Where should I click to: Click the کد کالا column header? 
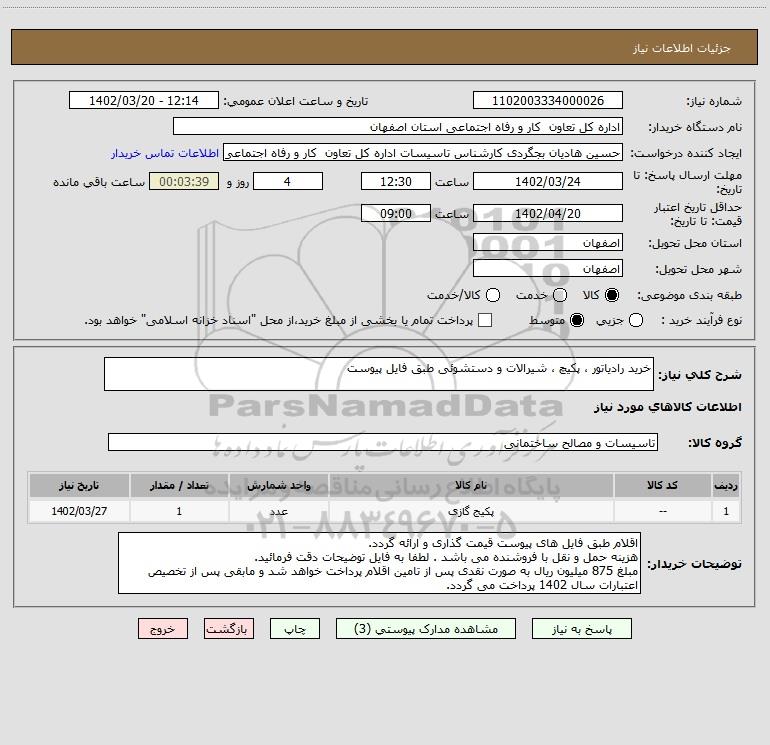tap(662, 485)
